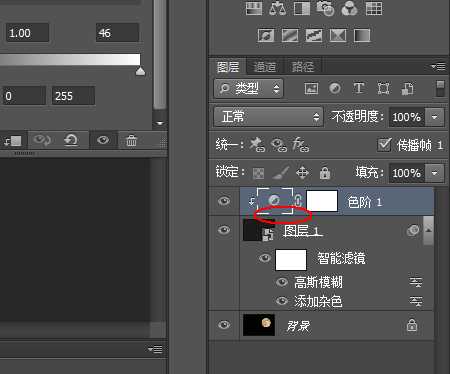This screenshot has width=450, height=374.
Task: Switch to the 图层 tab
Action: [228, 67]
